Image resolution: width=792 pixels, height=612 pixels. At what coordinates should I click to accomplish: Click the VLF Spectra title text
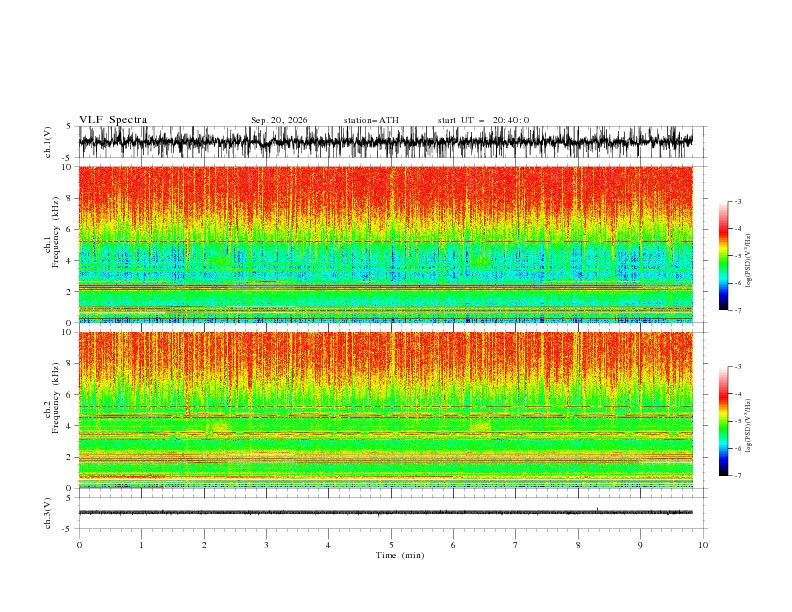[113, 120]
